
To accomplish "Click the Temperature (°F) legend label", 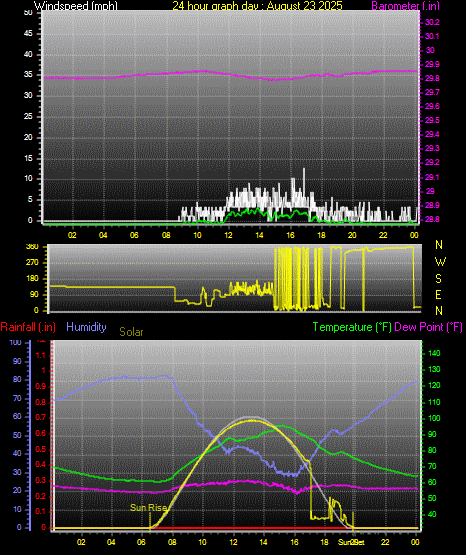I will coord(352,327).
